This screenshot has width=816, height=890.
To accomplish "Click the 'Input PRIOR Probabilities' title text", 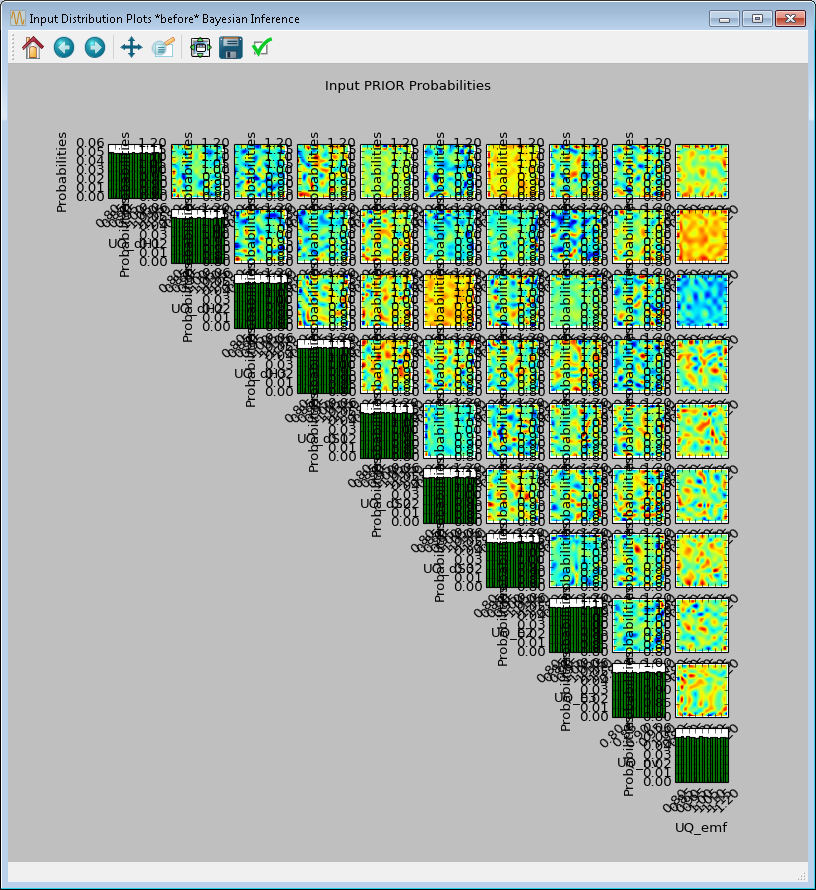I will point(408,86).
